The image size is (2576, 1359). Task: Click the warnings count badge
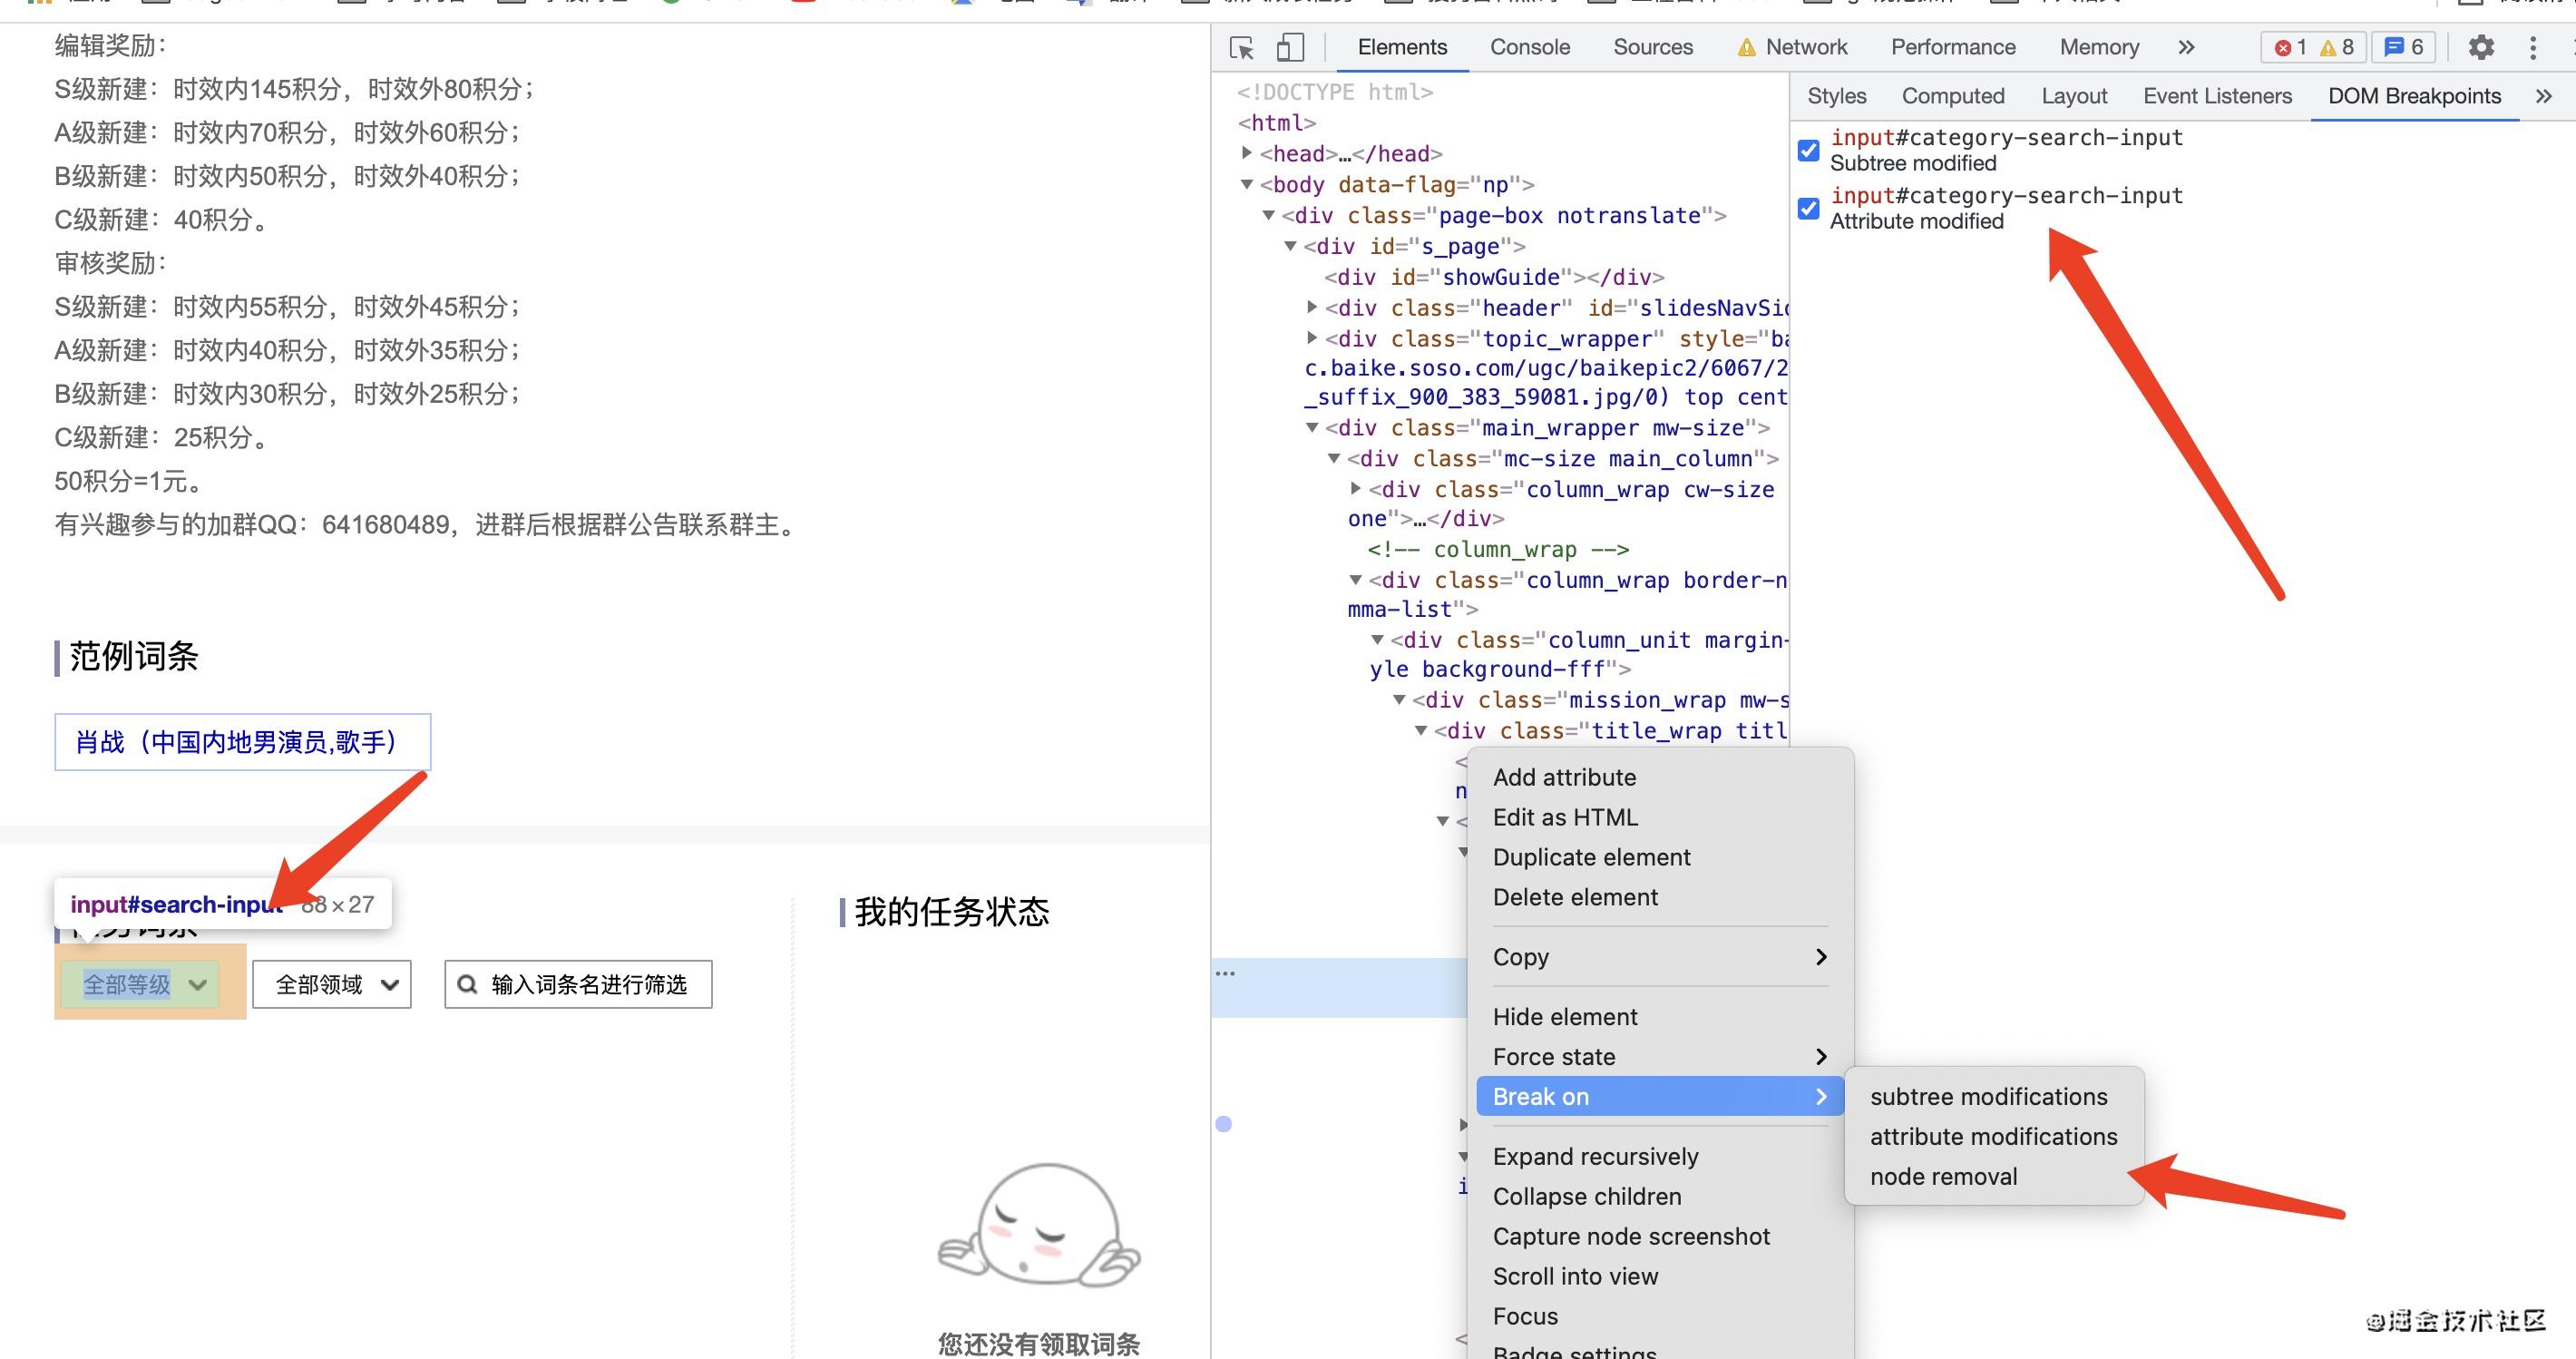pyautogui.click(x=2337, y=47)
